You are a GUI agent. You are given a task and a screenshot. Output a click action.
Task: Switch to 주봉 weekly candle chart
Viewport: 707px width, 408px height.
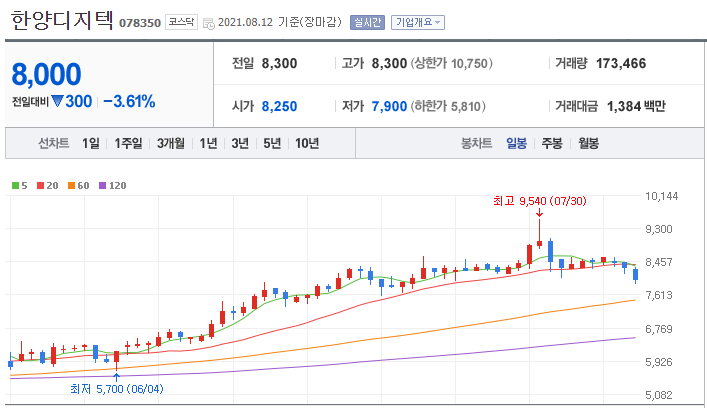[x=552, y=143]
